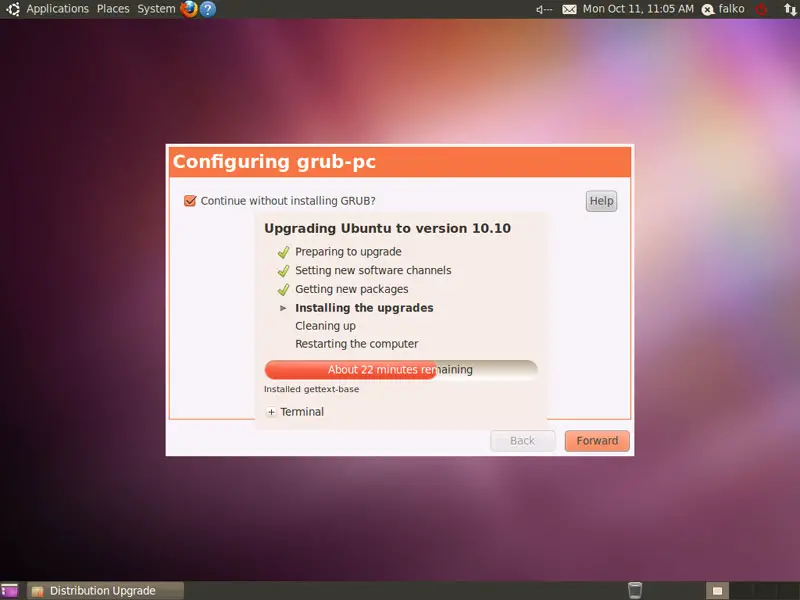Open the mail envelope indicator

[x=569, y=9]
